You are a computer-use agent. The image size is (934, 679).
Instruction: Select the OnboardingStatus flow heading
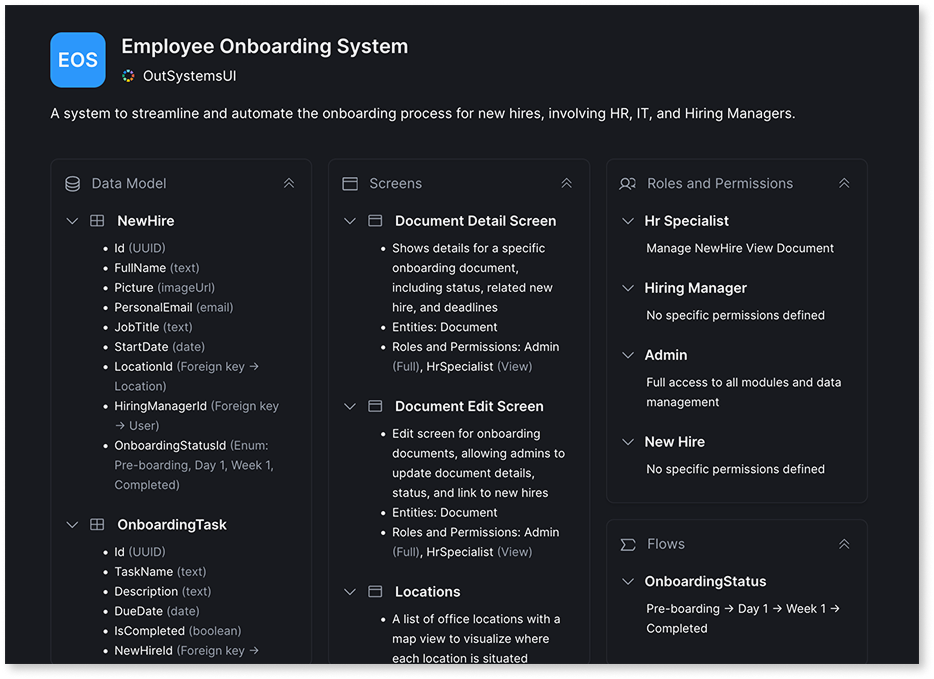tap(705, 581)
